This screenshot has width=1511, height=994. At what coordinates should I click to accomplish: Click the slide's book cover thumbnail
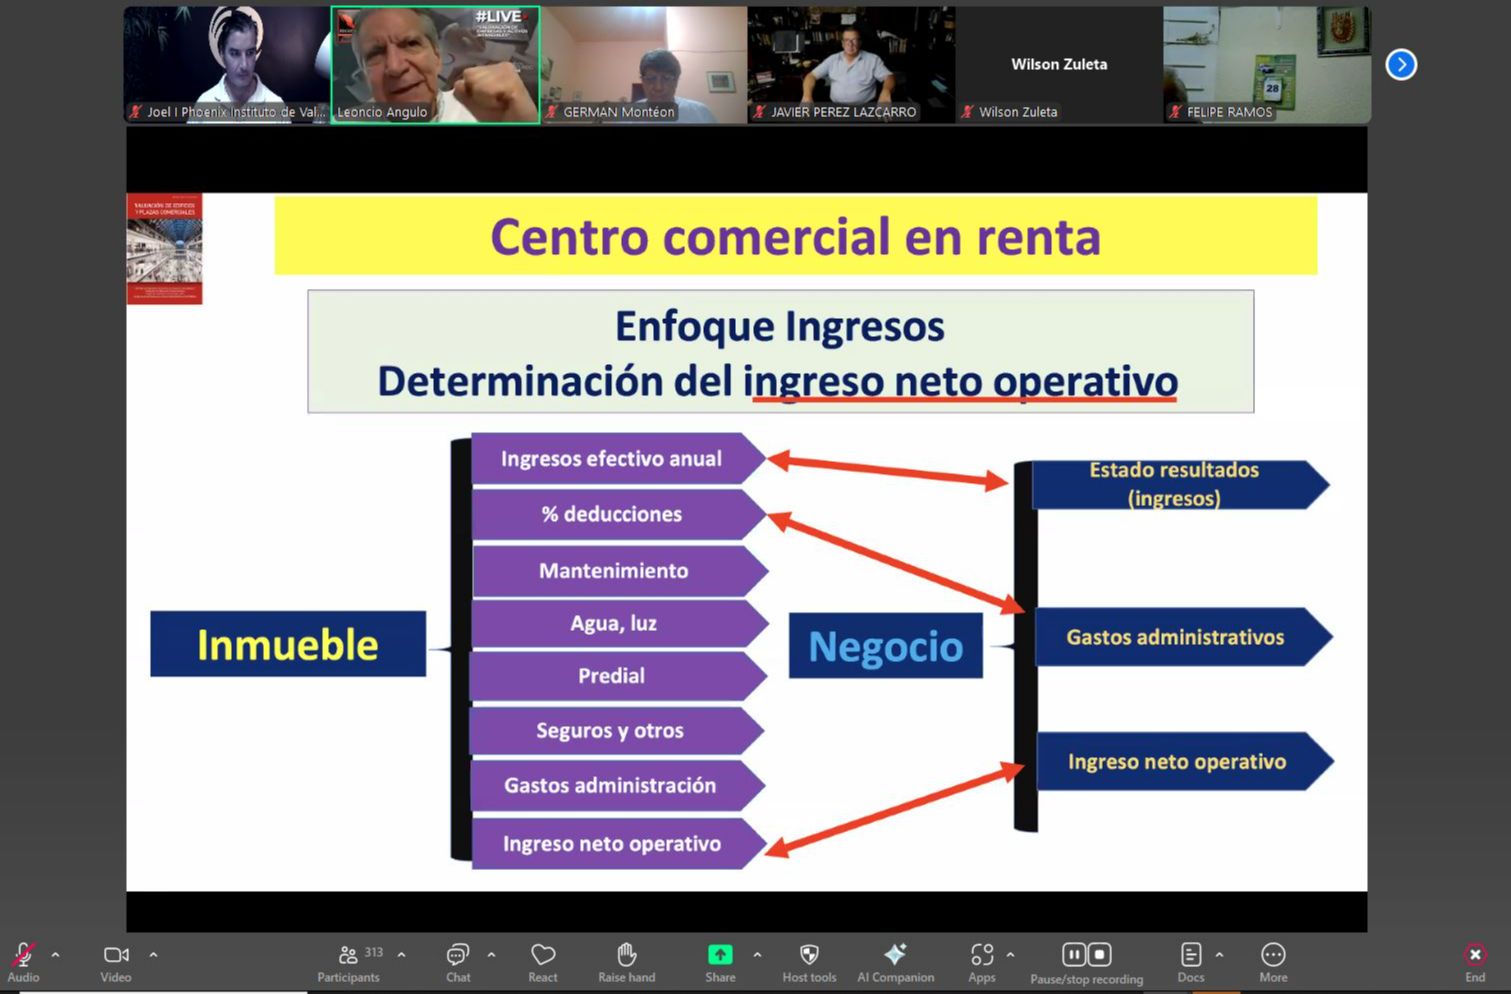(164, 249)
